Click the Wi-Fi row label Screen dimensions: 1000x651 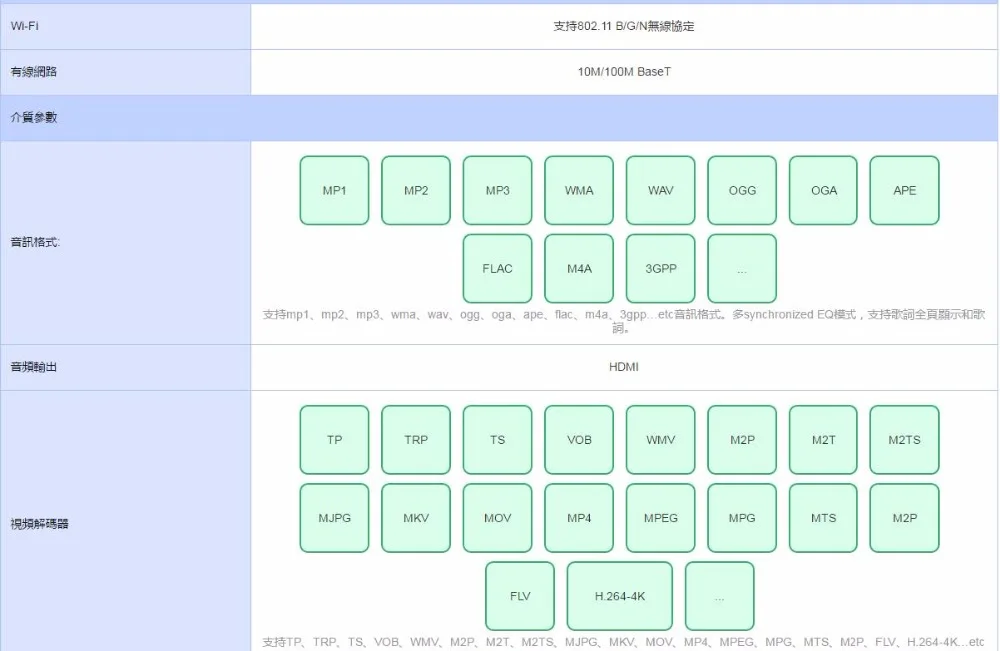click(24, 26)
